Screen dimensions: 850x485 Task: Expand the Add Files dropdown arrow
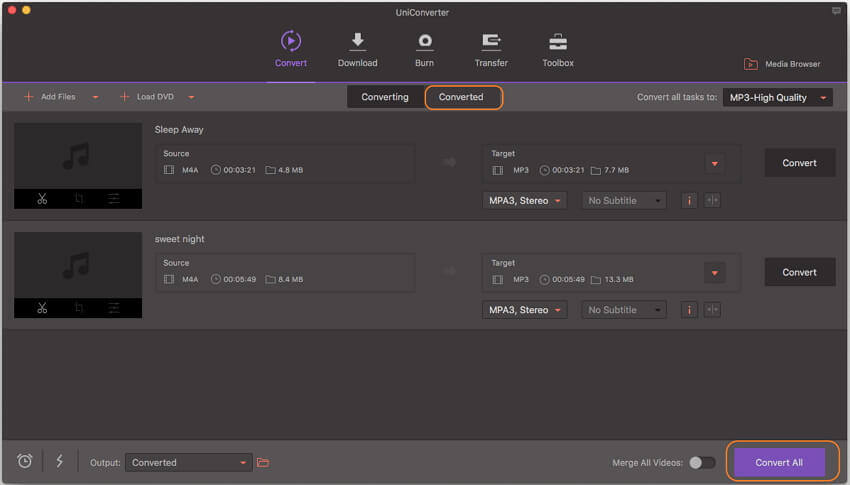click(95, 98)
